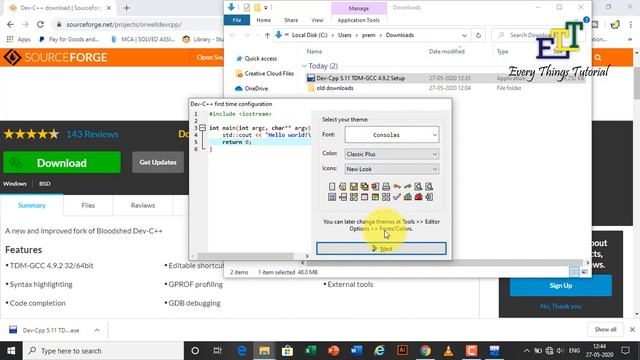Click the green Download button
This screenshot has width=640, height=360.
pos(62,162)
